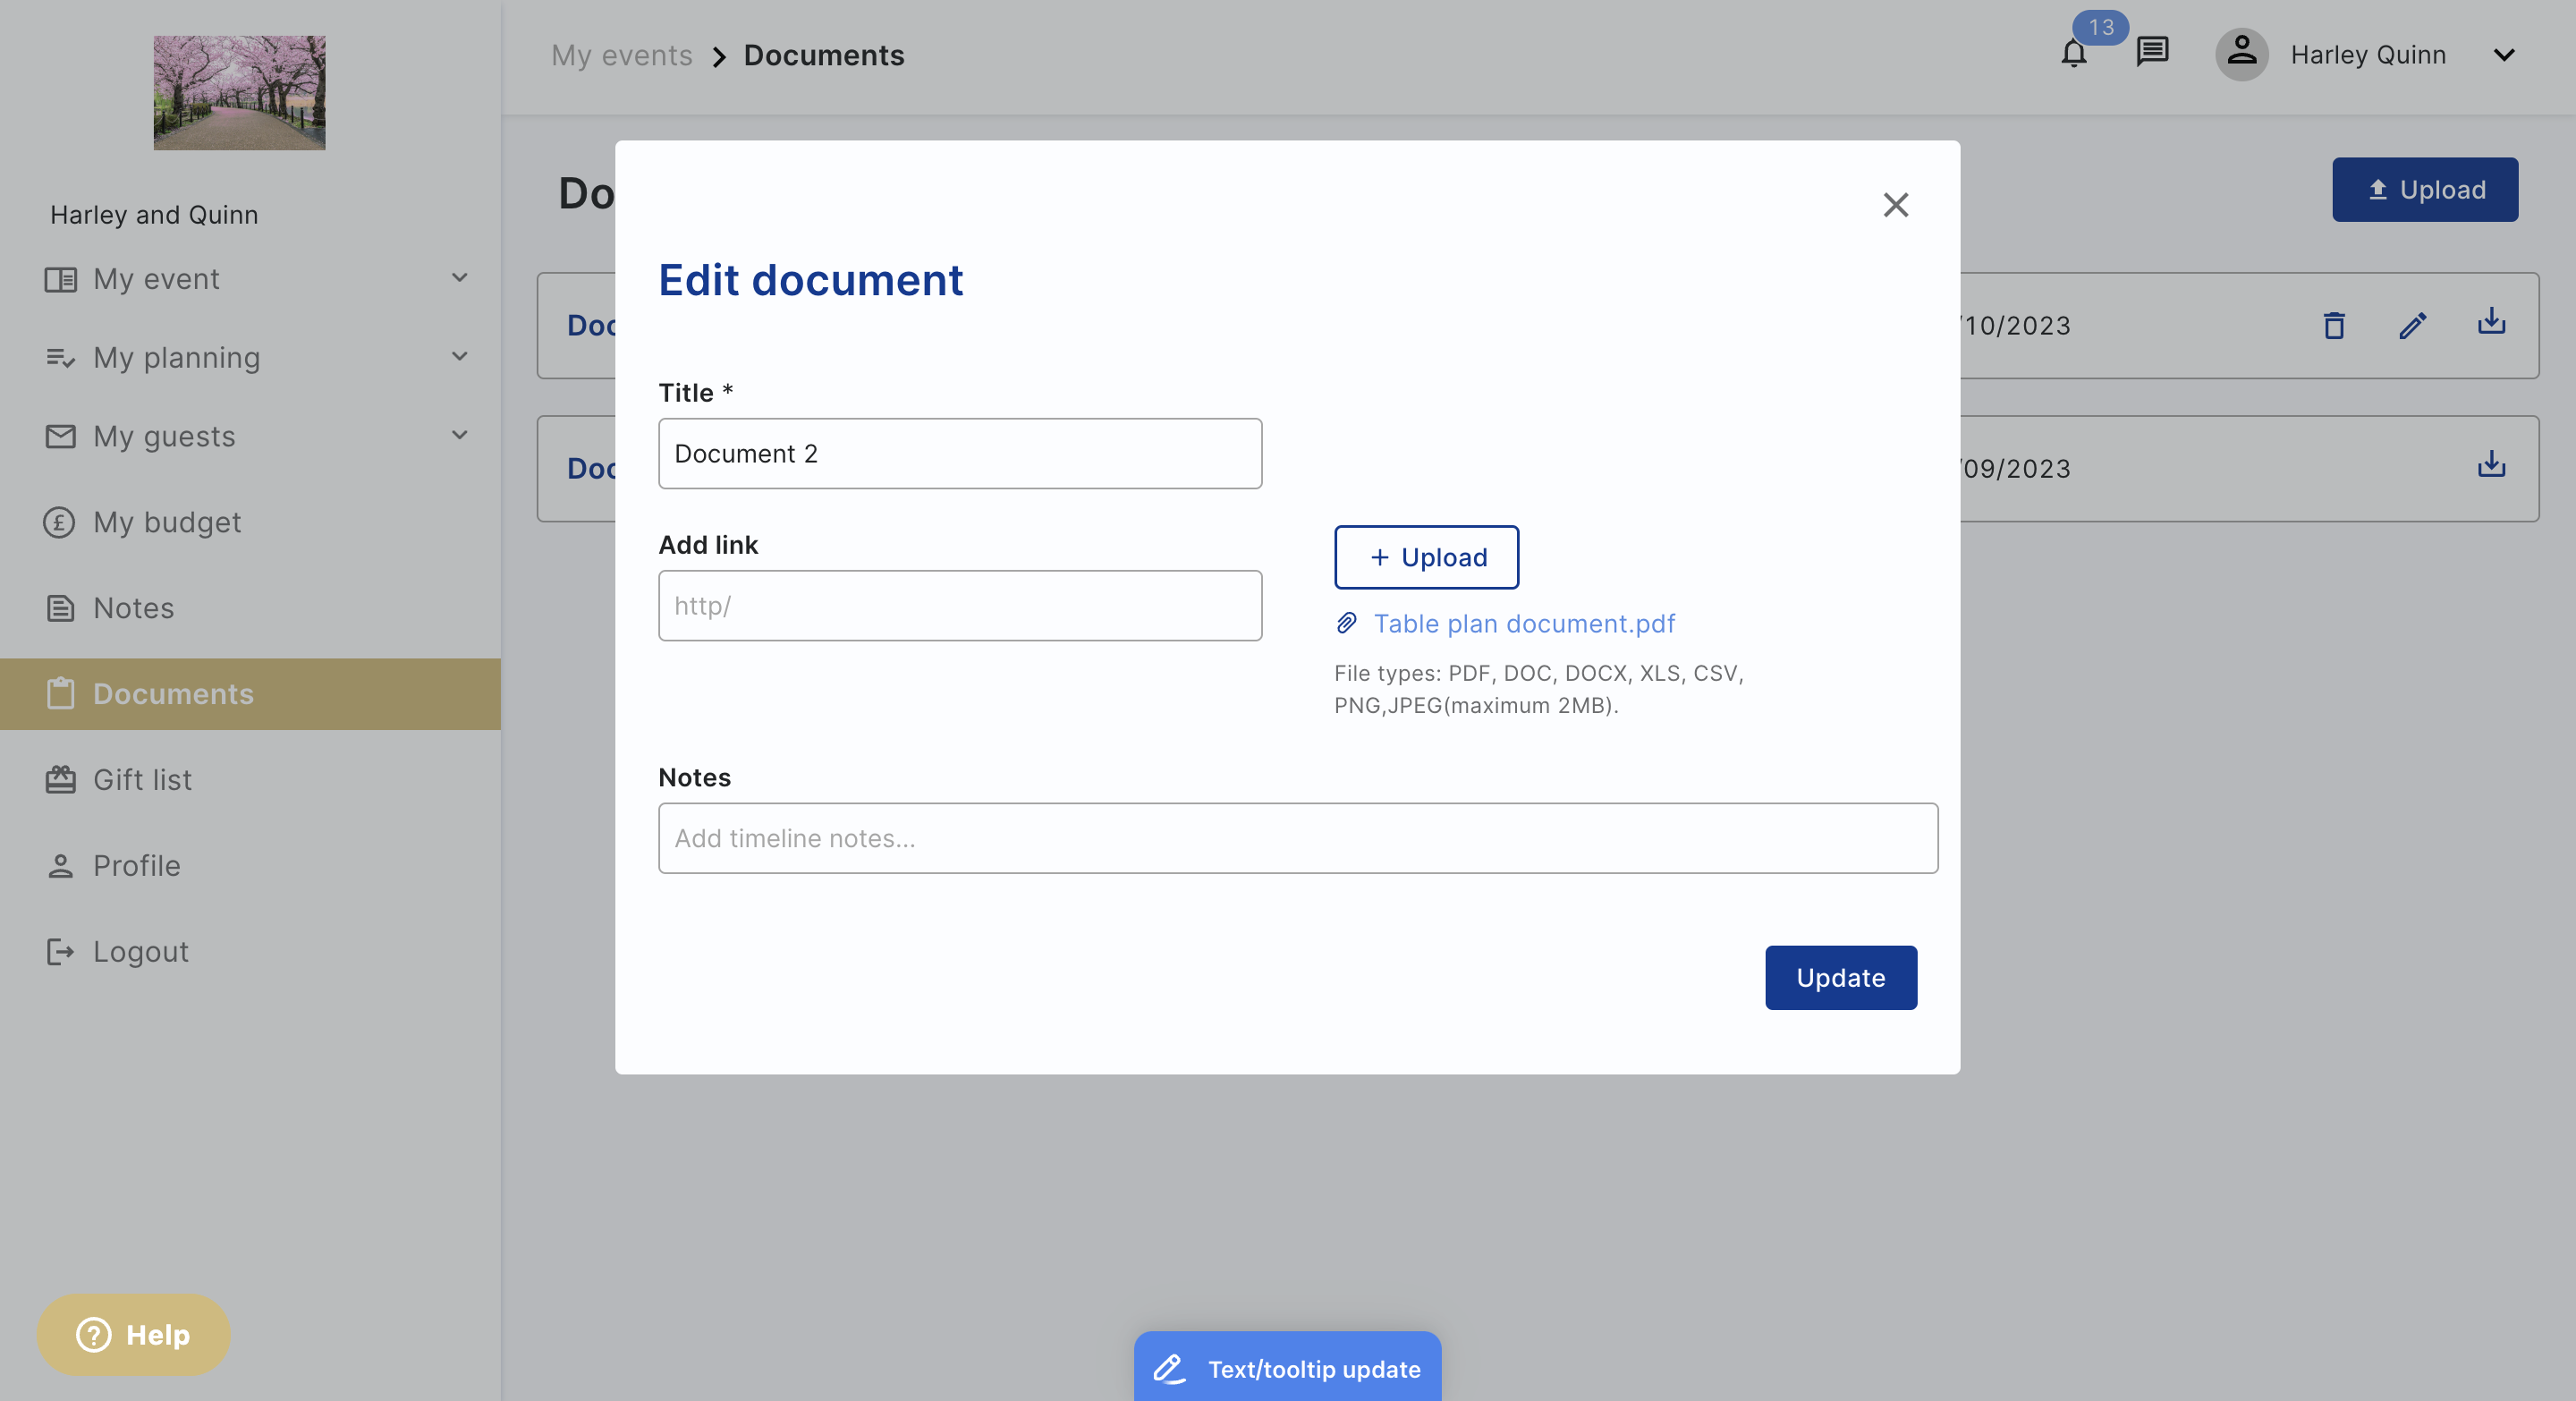This screenshot has height=1401, width=2576.
Task: Open the messages chat icon
Action: pyautogui.click(x=2152, y=51)
